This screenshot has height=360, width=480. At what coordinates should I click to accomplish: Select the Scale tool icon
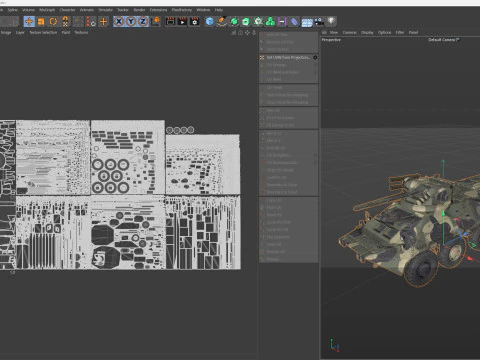[41, 22]
